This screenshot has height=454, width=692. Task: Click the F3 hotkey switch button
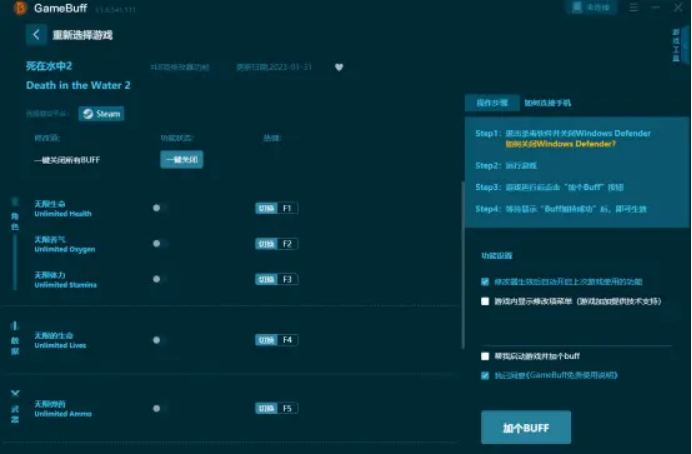pos(276,279)
